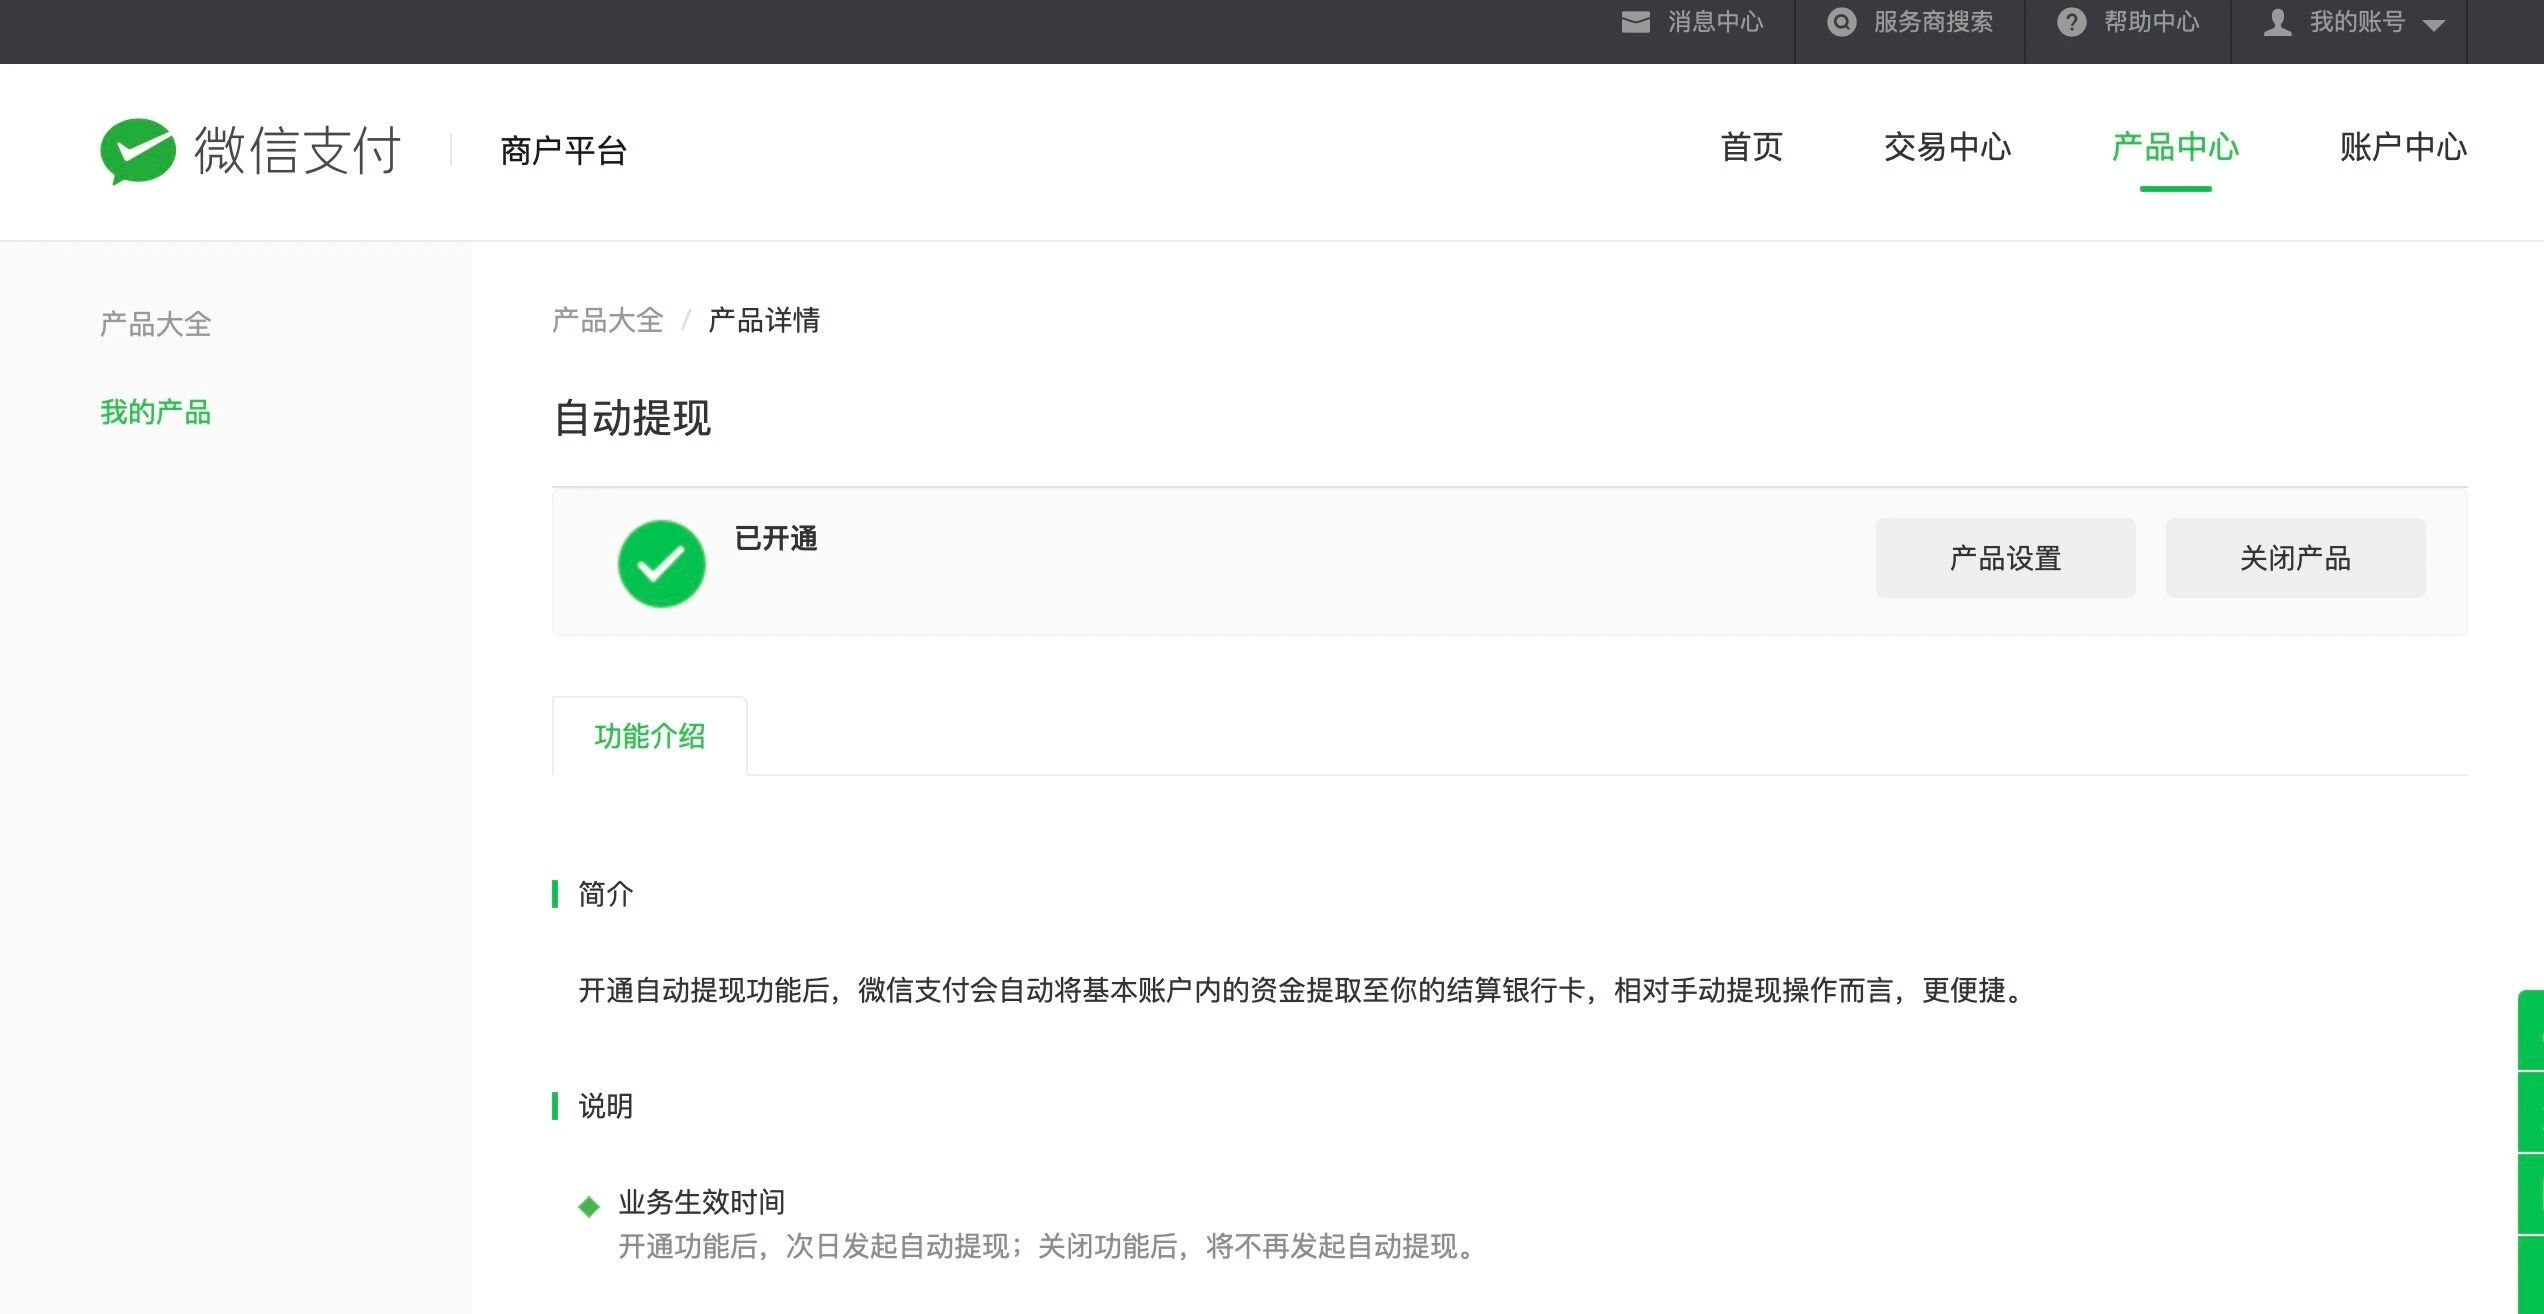Select the 产品中心 navigation item
The width and height of the screenshot is (2544, 1314).
pos(2174,147)
